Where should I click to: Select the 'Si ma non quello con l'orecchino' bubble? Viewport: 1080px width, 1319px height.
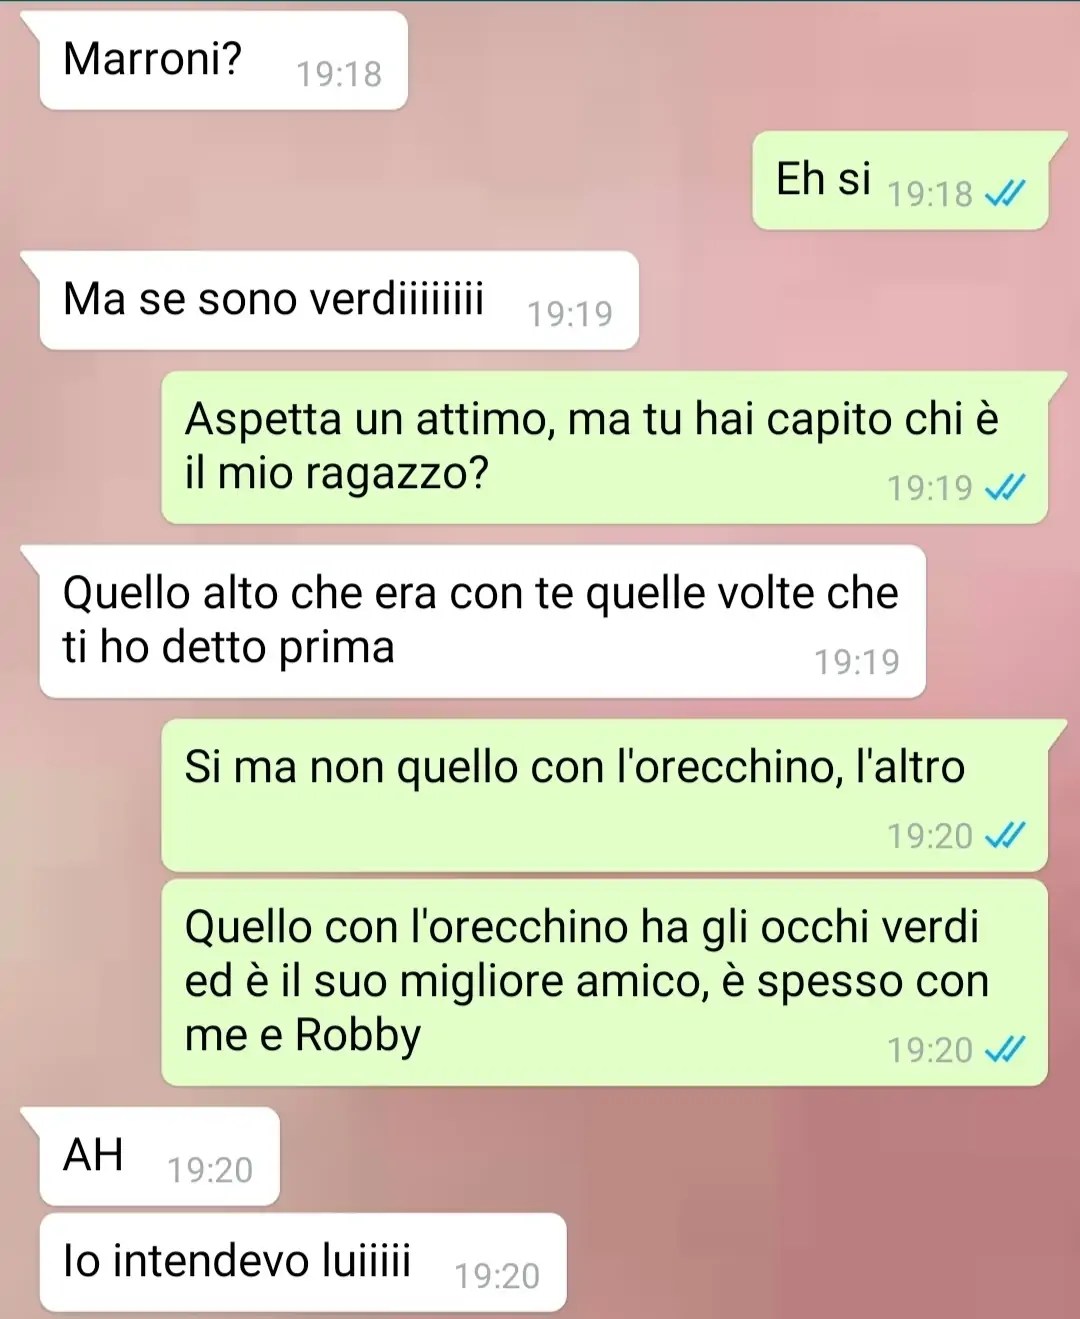605,795
